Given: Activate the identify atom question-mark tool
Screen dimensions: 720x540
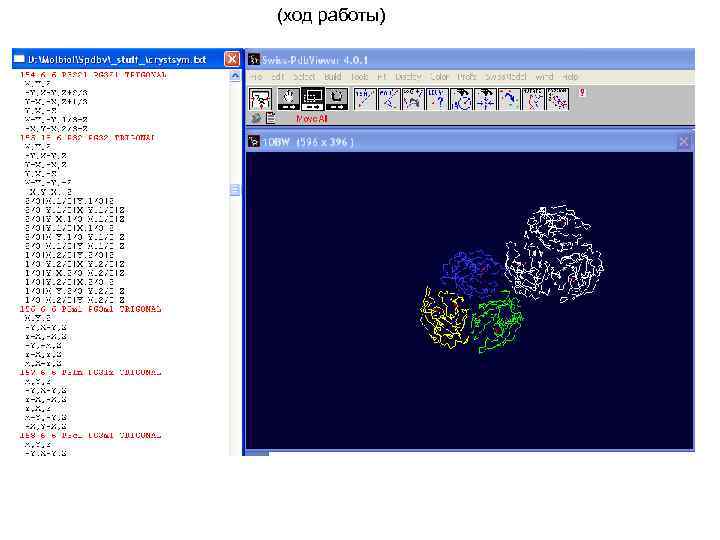Looking at the screenshot, I should pyautogui.click(x=437, y=99).
